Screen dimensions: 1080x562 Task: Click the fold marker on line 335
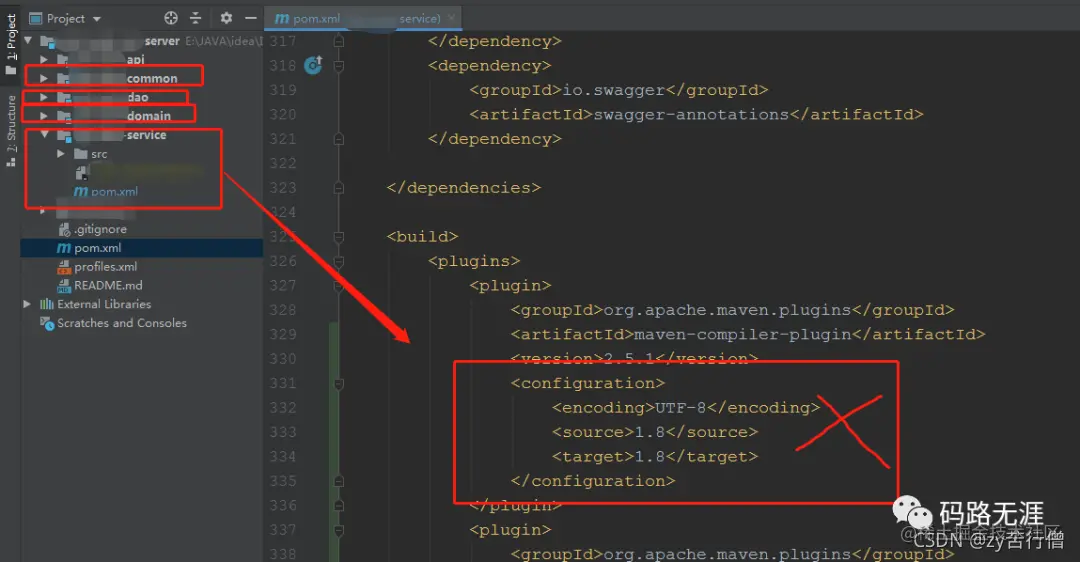pos(338,481)
